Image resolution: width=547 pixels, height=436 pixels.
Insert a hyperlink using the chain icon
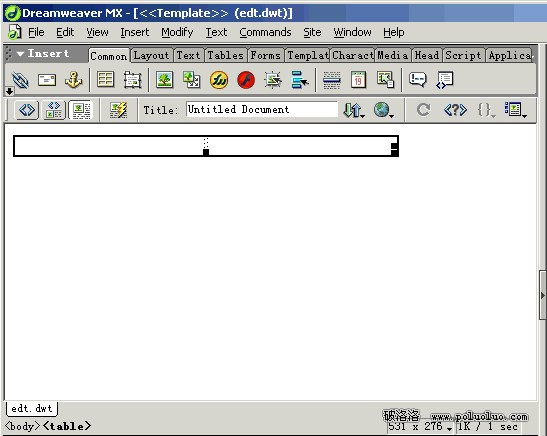pyautogui.click(x=20, y=80)
